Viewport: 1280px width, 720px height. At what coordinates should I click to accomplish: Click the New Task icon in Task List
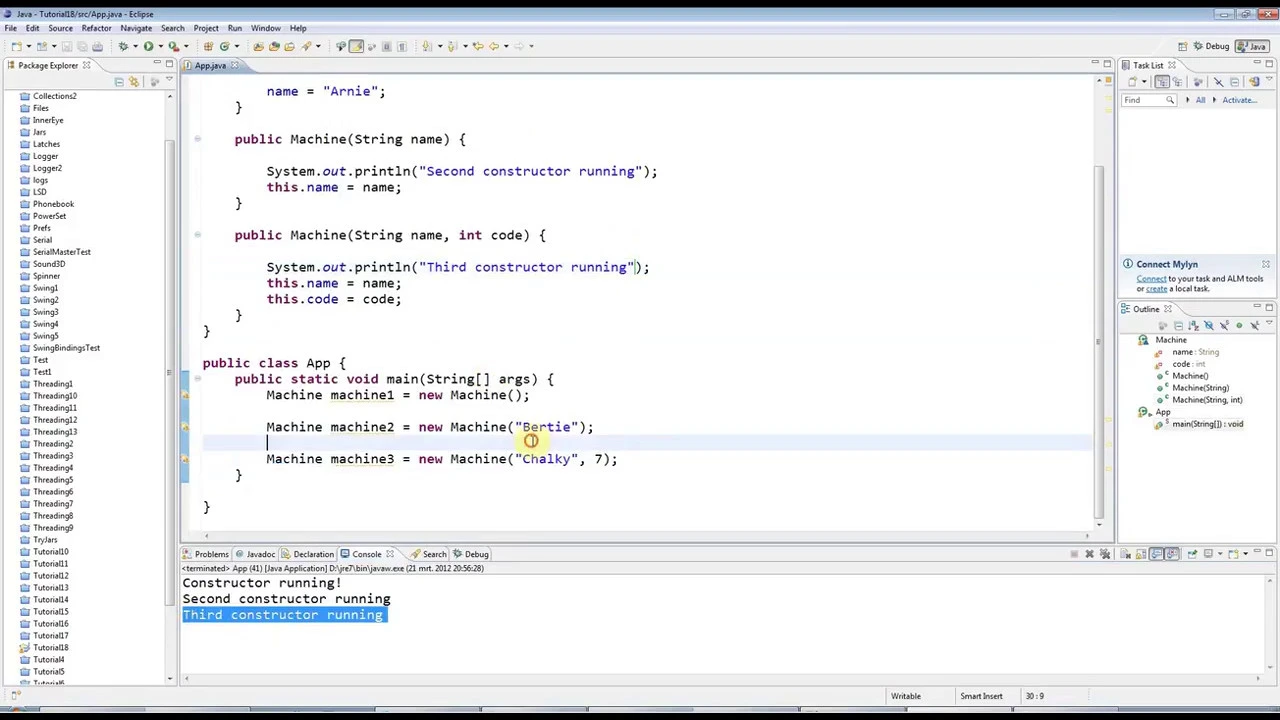[x=1132, y=82]
